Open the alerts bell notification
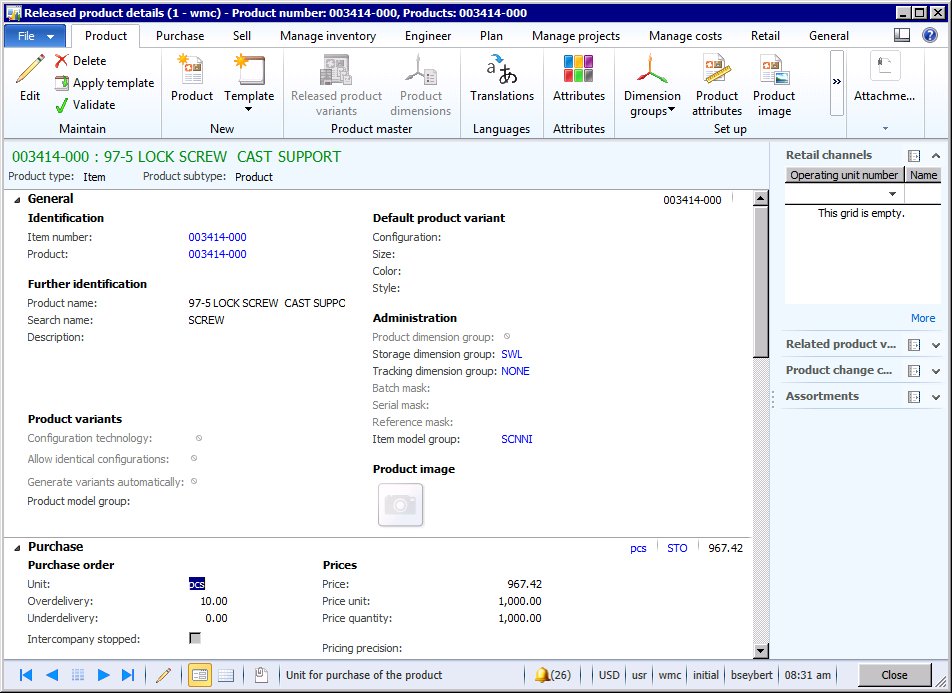952x693 pixels. 552,675
